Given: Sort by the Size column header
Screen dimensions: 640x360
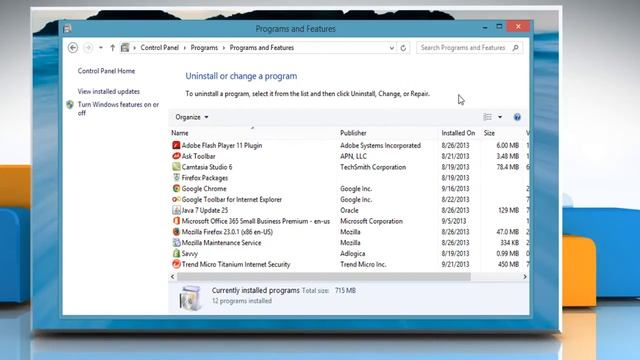Looking at the screenshot, I should point(489,133).
